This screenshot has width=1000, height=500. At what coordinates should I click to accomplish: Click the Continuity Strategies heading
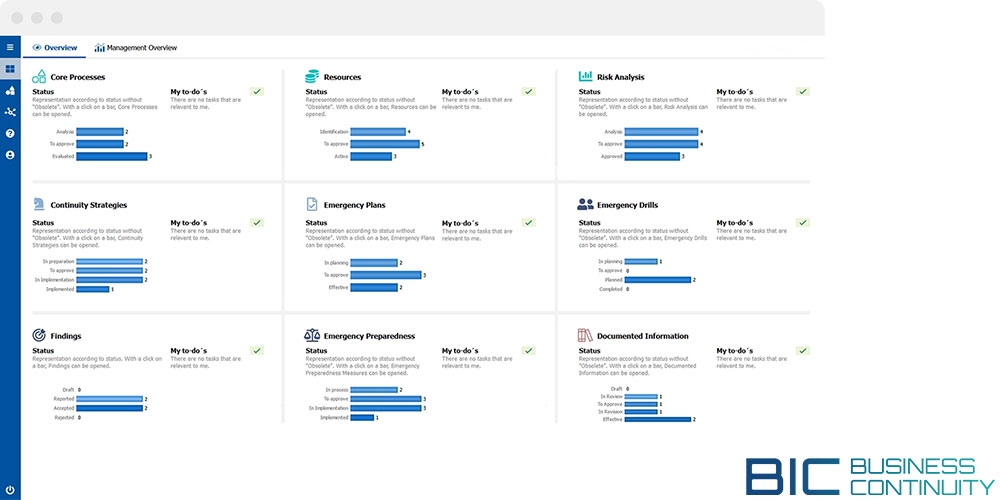pos(89,205)
